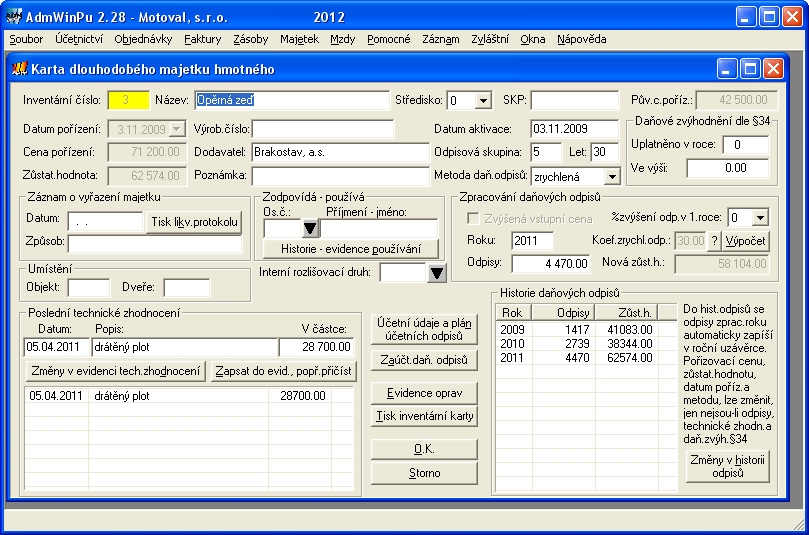Image resolution: width=809 pixels, height=535 pixels.
Task: Click the asset card window icon
Action: click(x=19, y=68)
